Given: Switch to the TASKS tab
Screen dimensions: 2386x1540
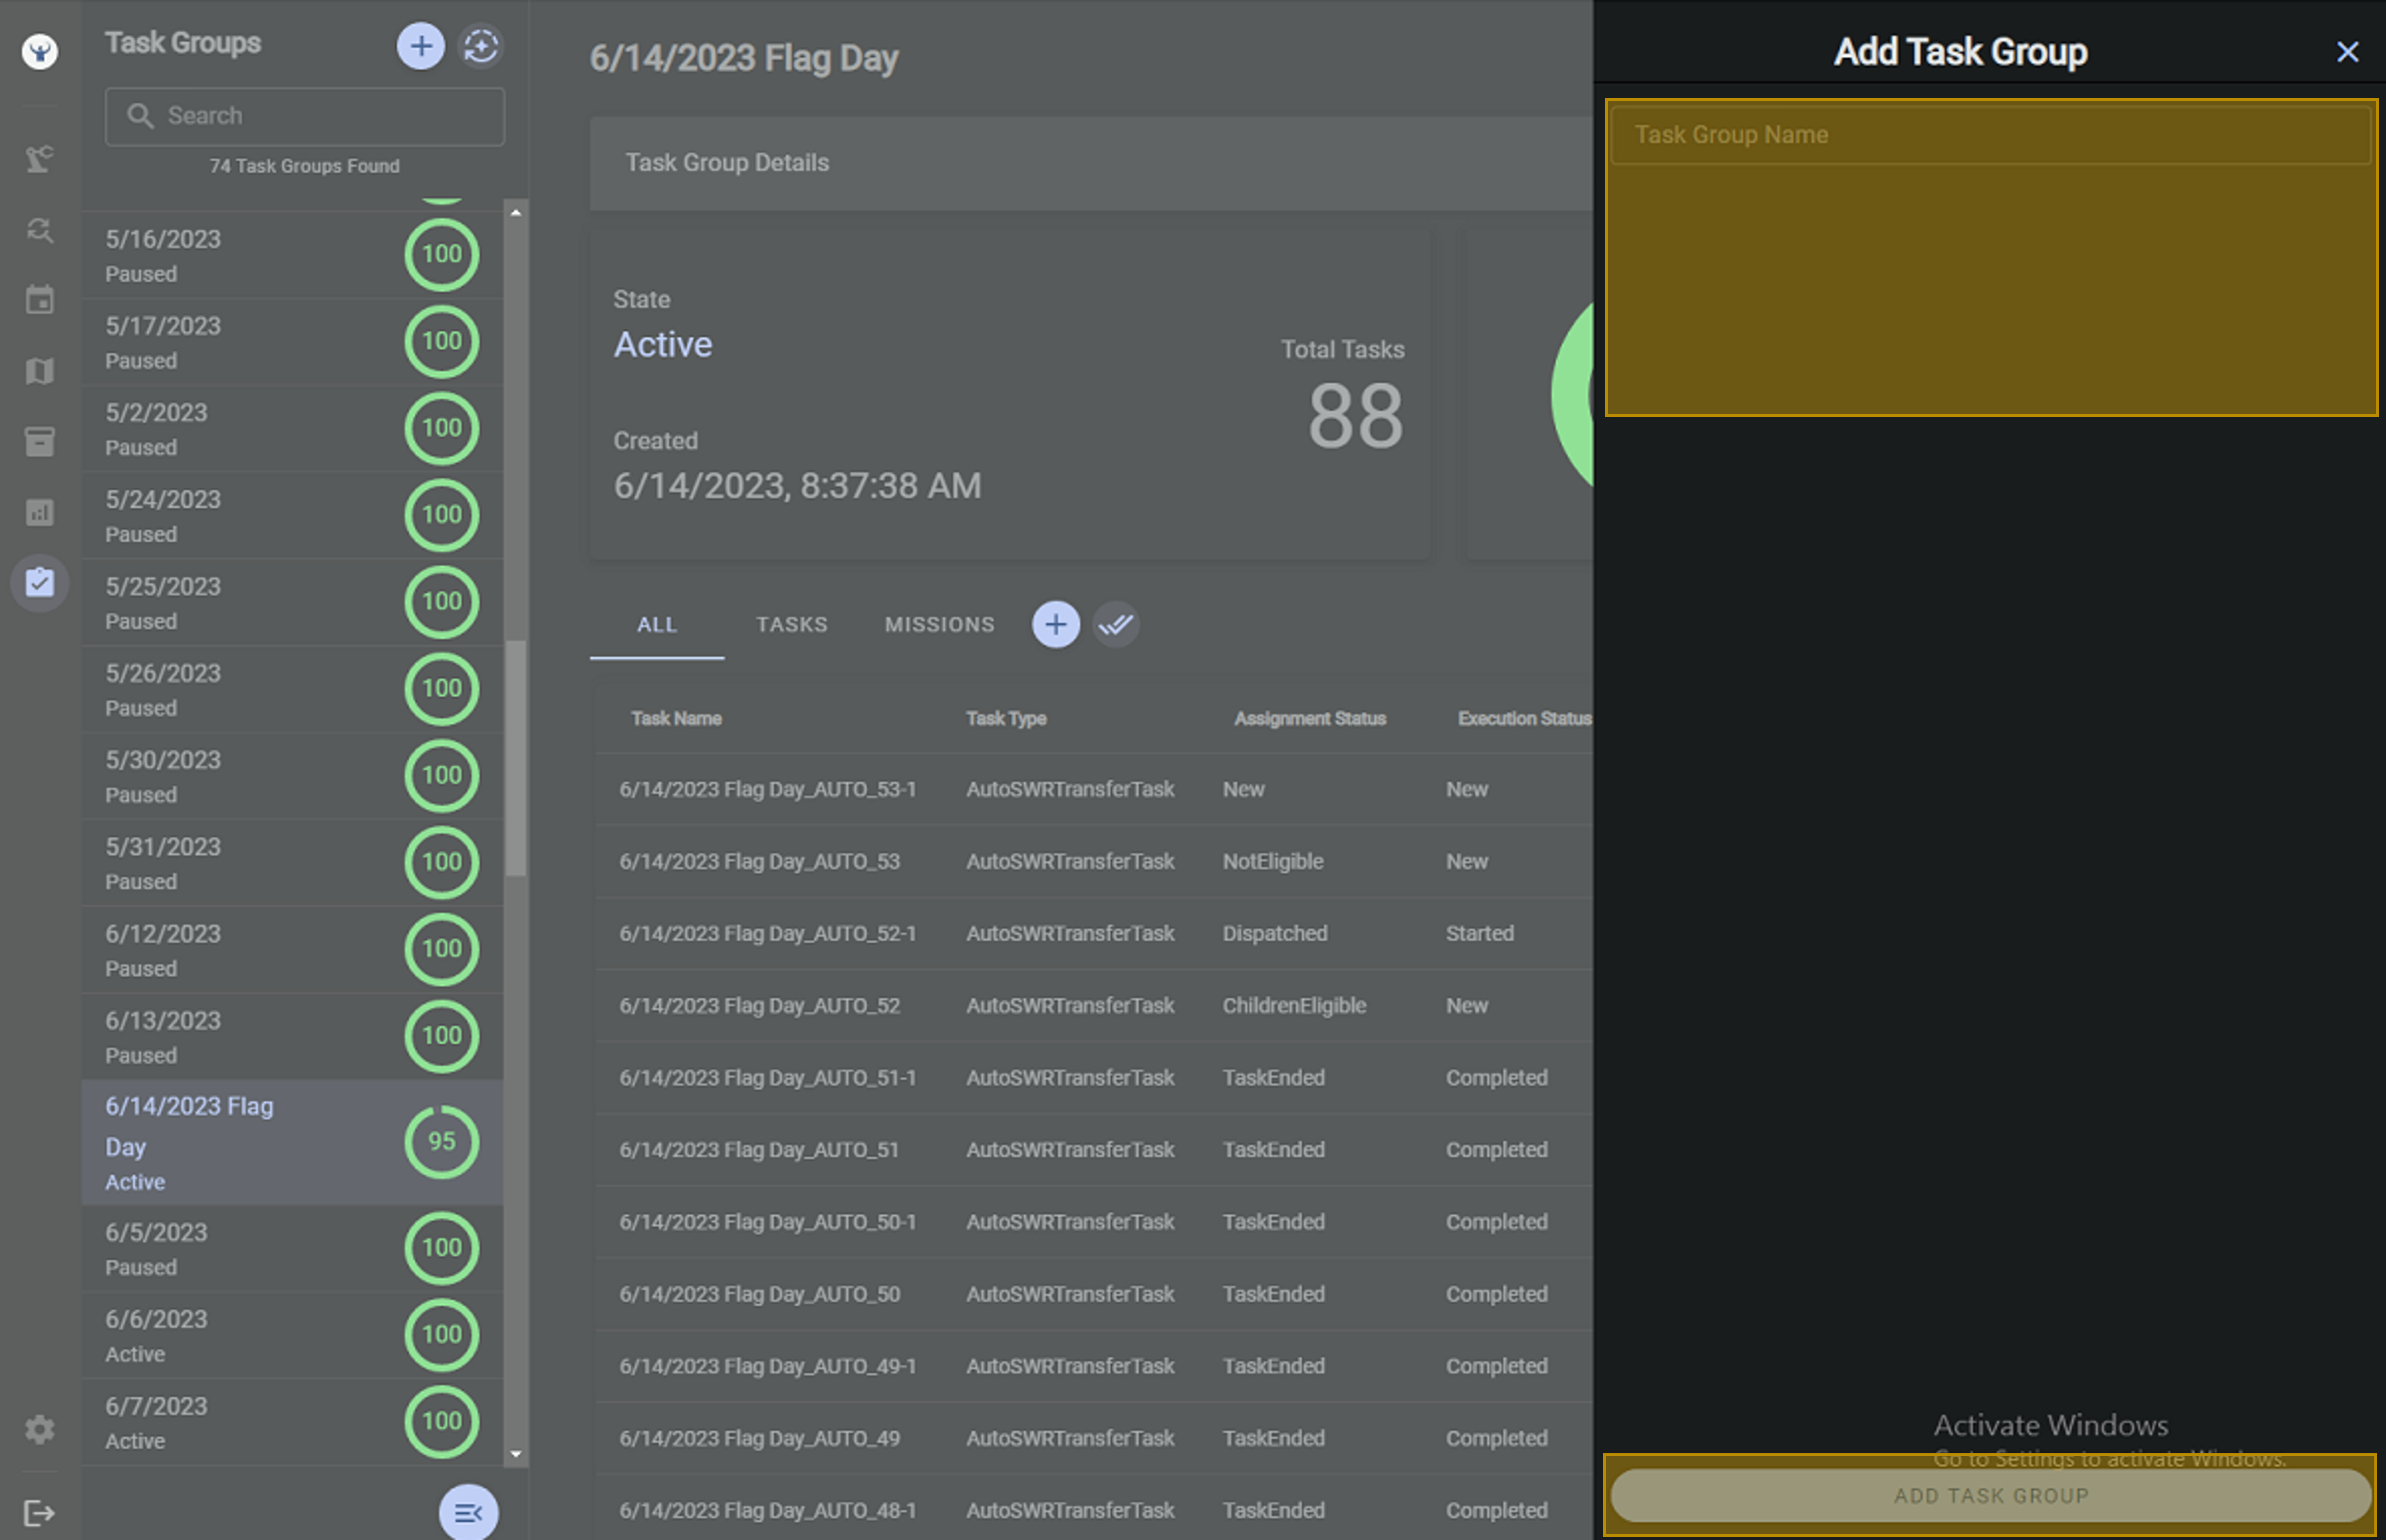Looking at the screenshot, I should (791, 625).
